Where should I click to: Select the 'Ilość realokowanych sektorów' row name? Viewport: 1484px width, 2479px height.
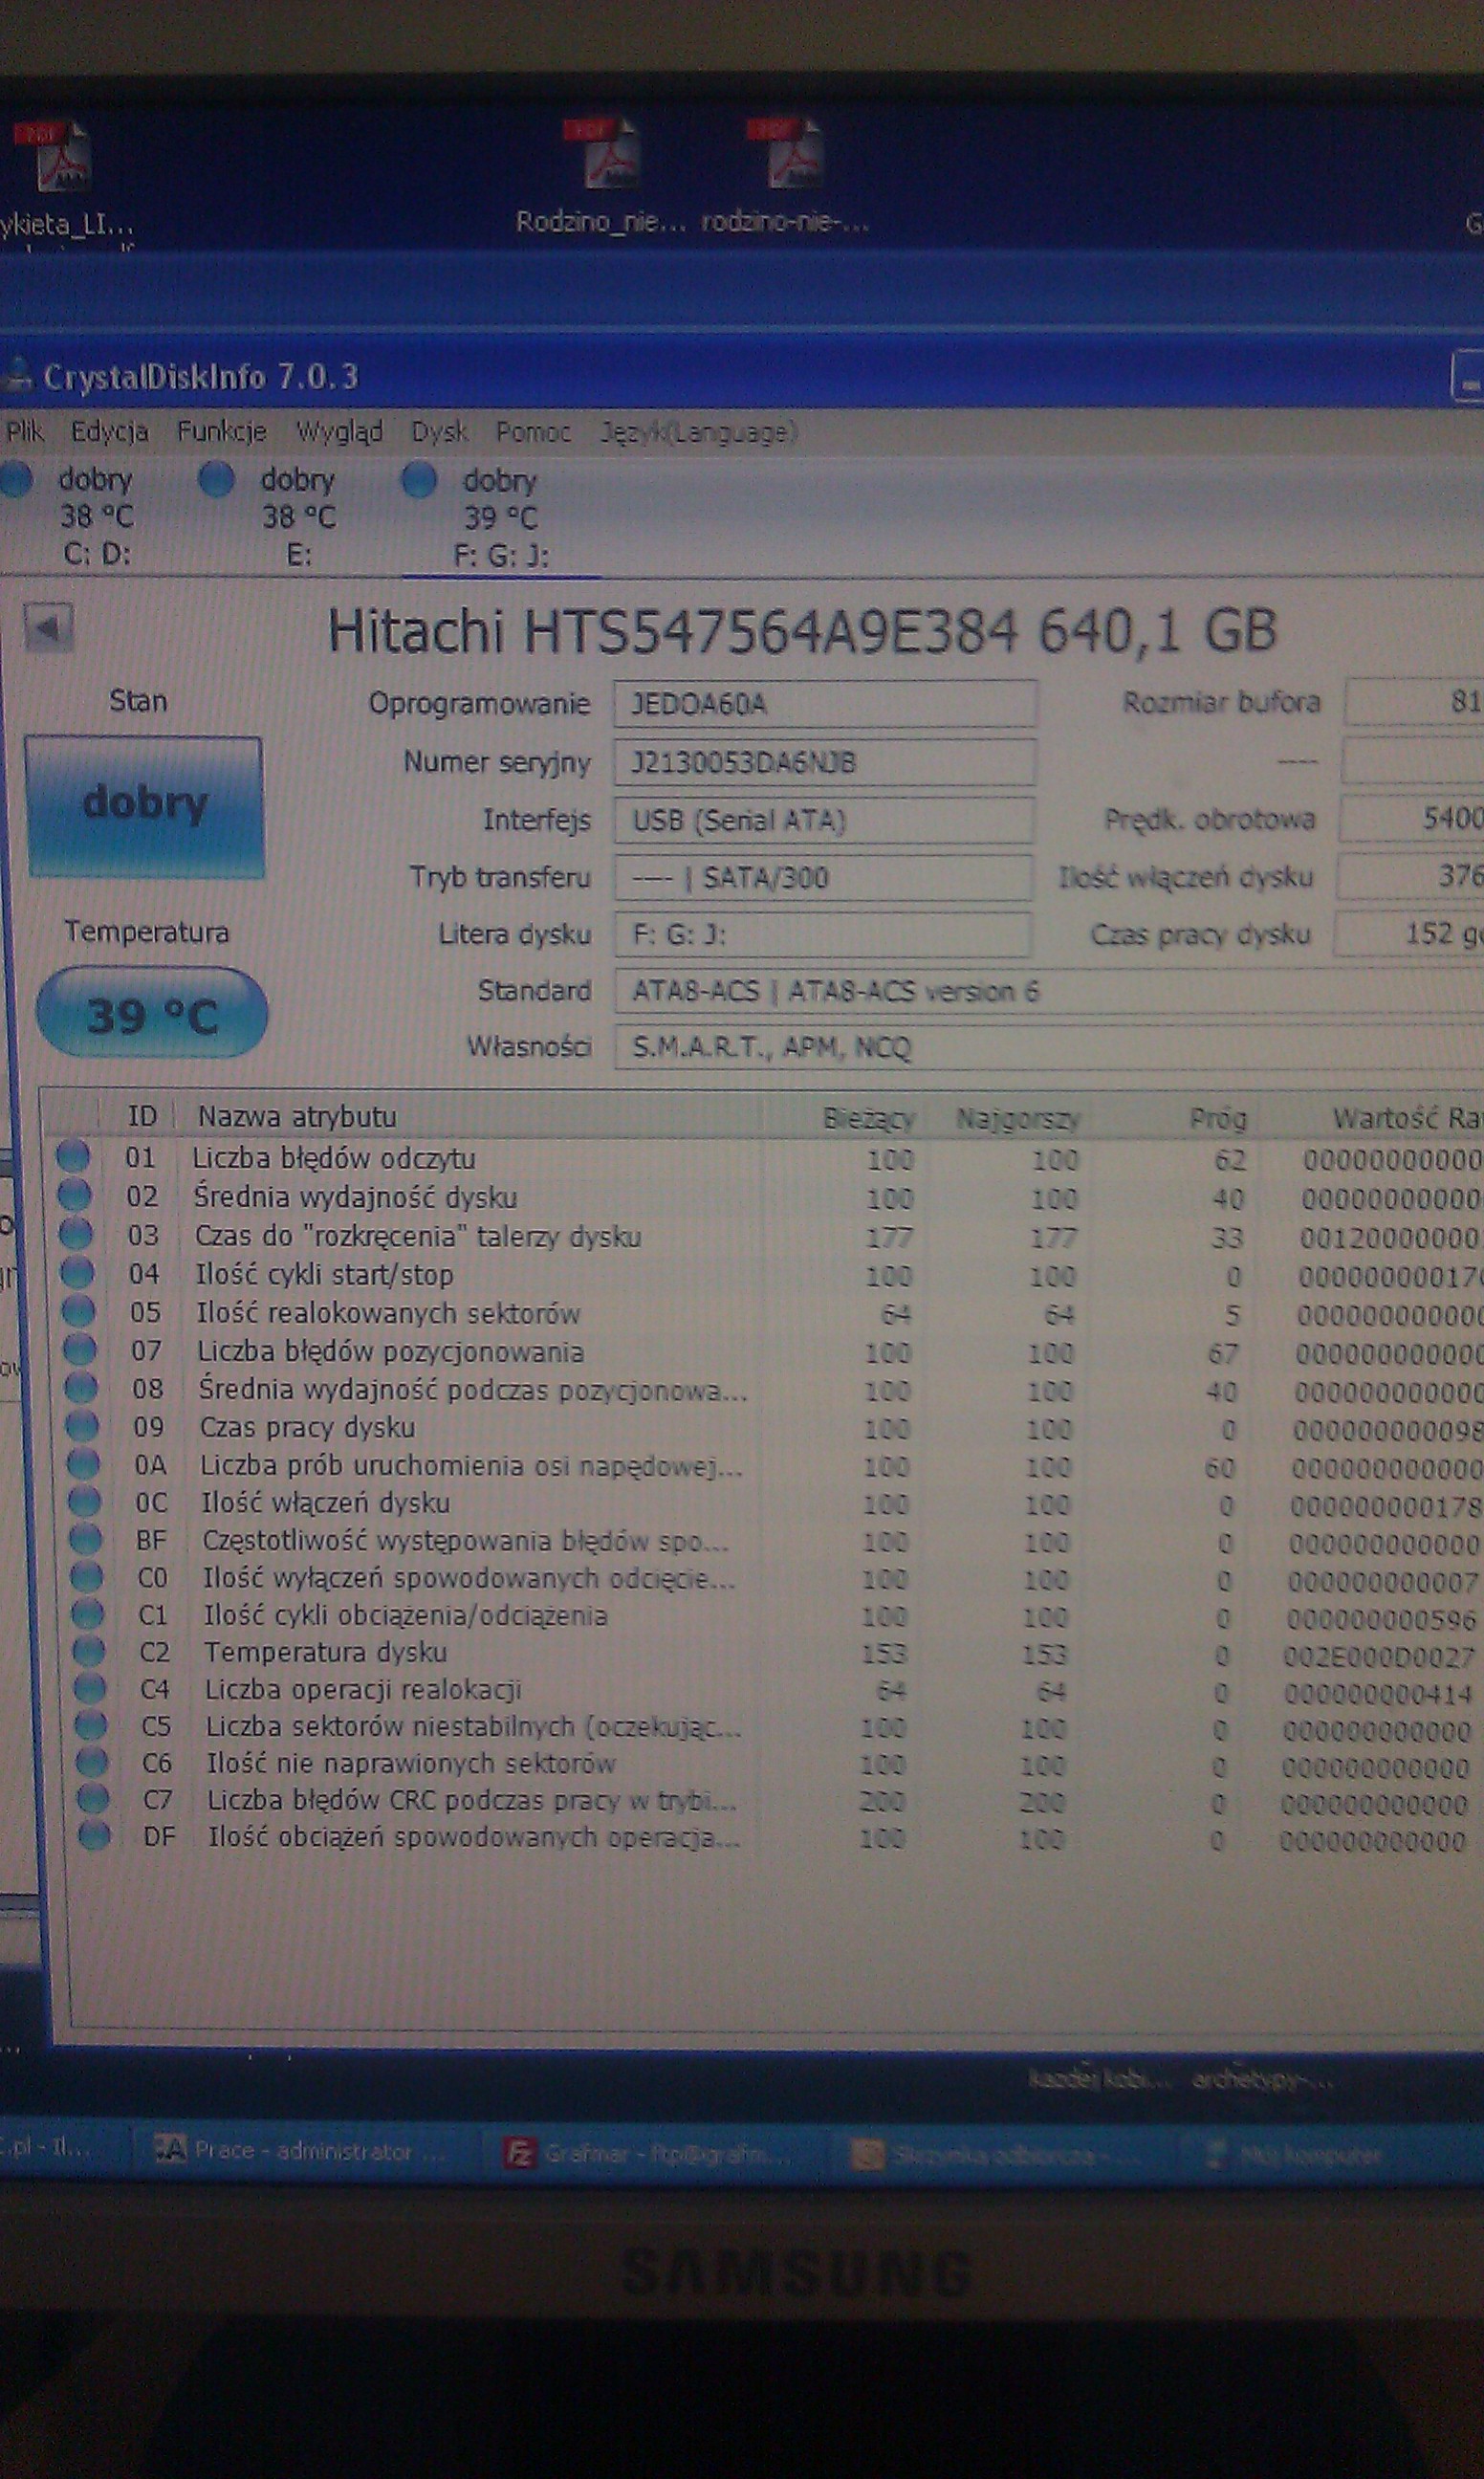(x=388, y=1312)
